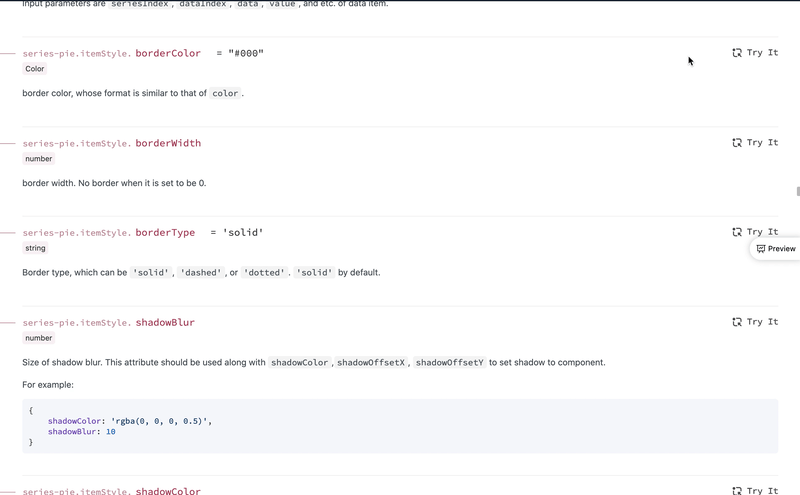Image resolution: width=800 pixels, height=495 pixels.
Task: Click the shadowOffsetY code word
Action: coord(449,362)
